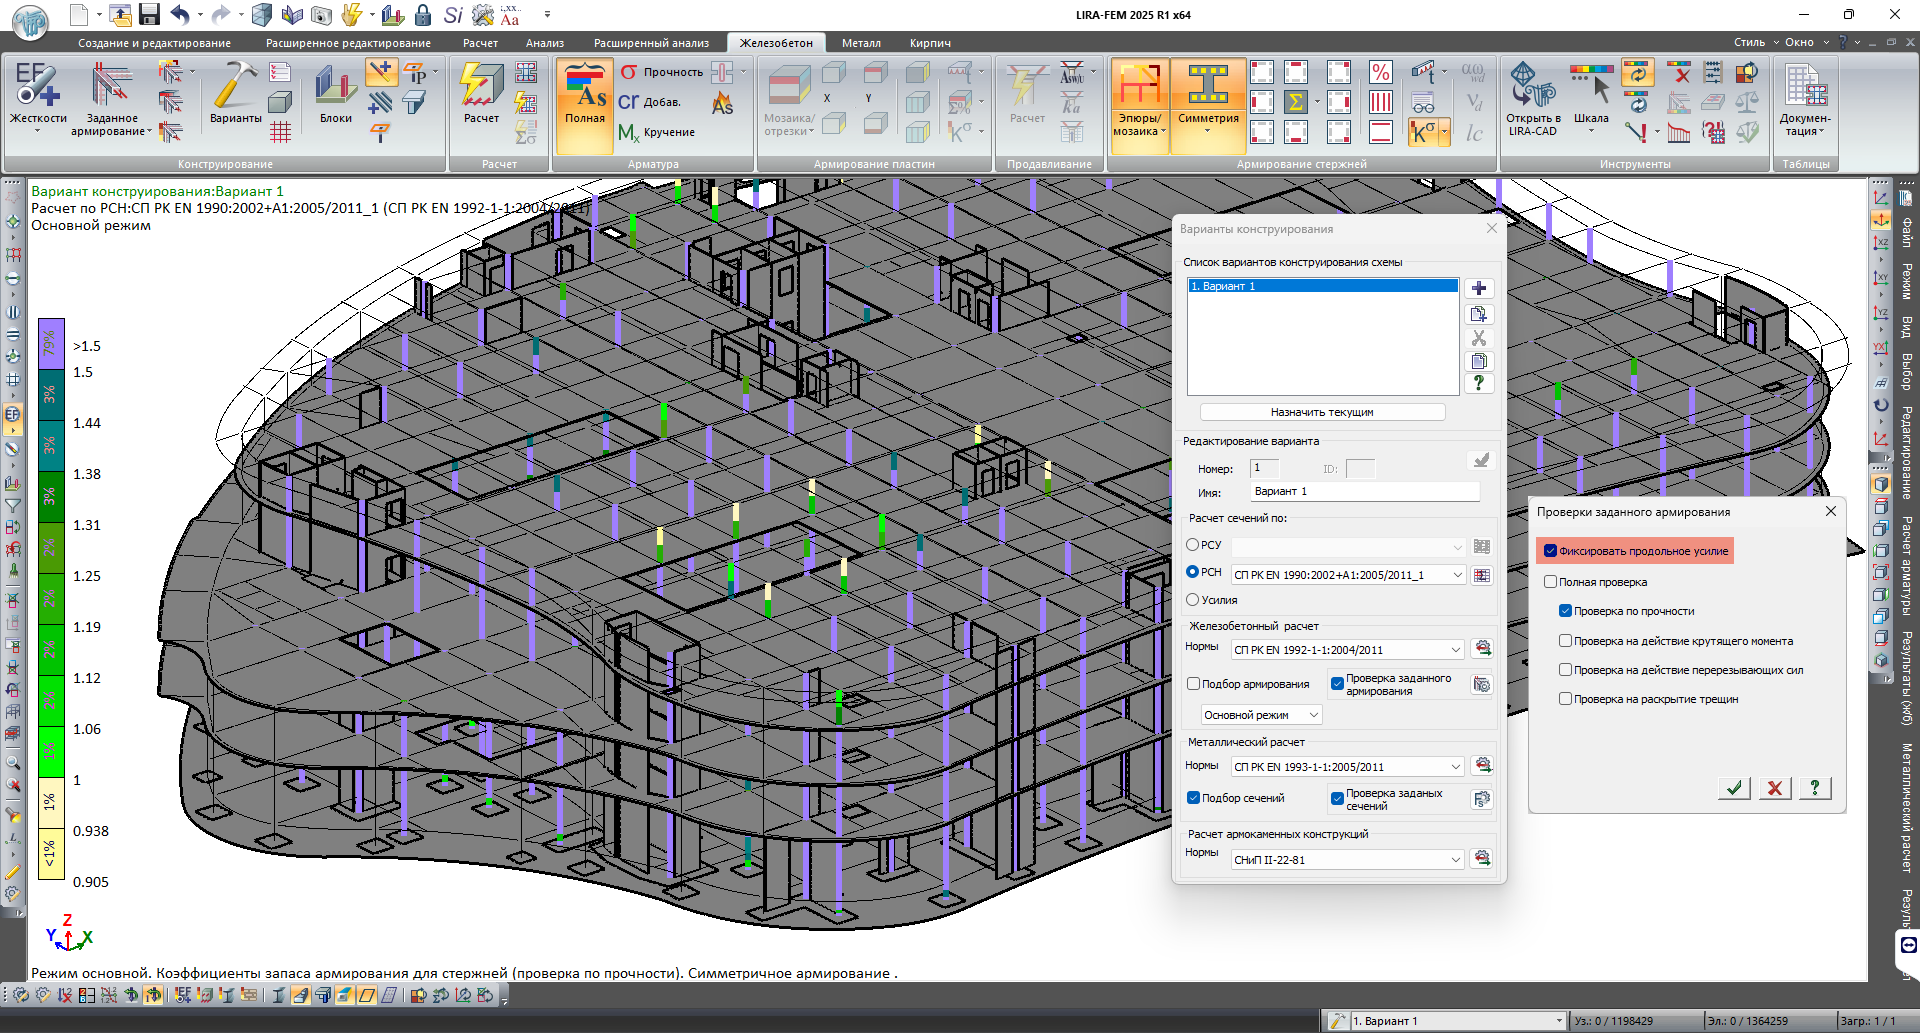Click the add variant plus icon
This screenshot has height=1033, width=1920.
[x=1479, y=288]
